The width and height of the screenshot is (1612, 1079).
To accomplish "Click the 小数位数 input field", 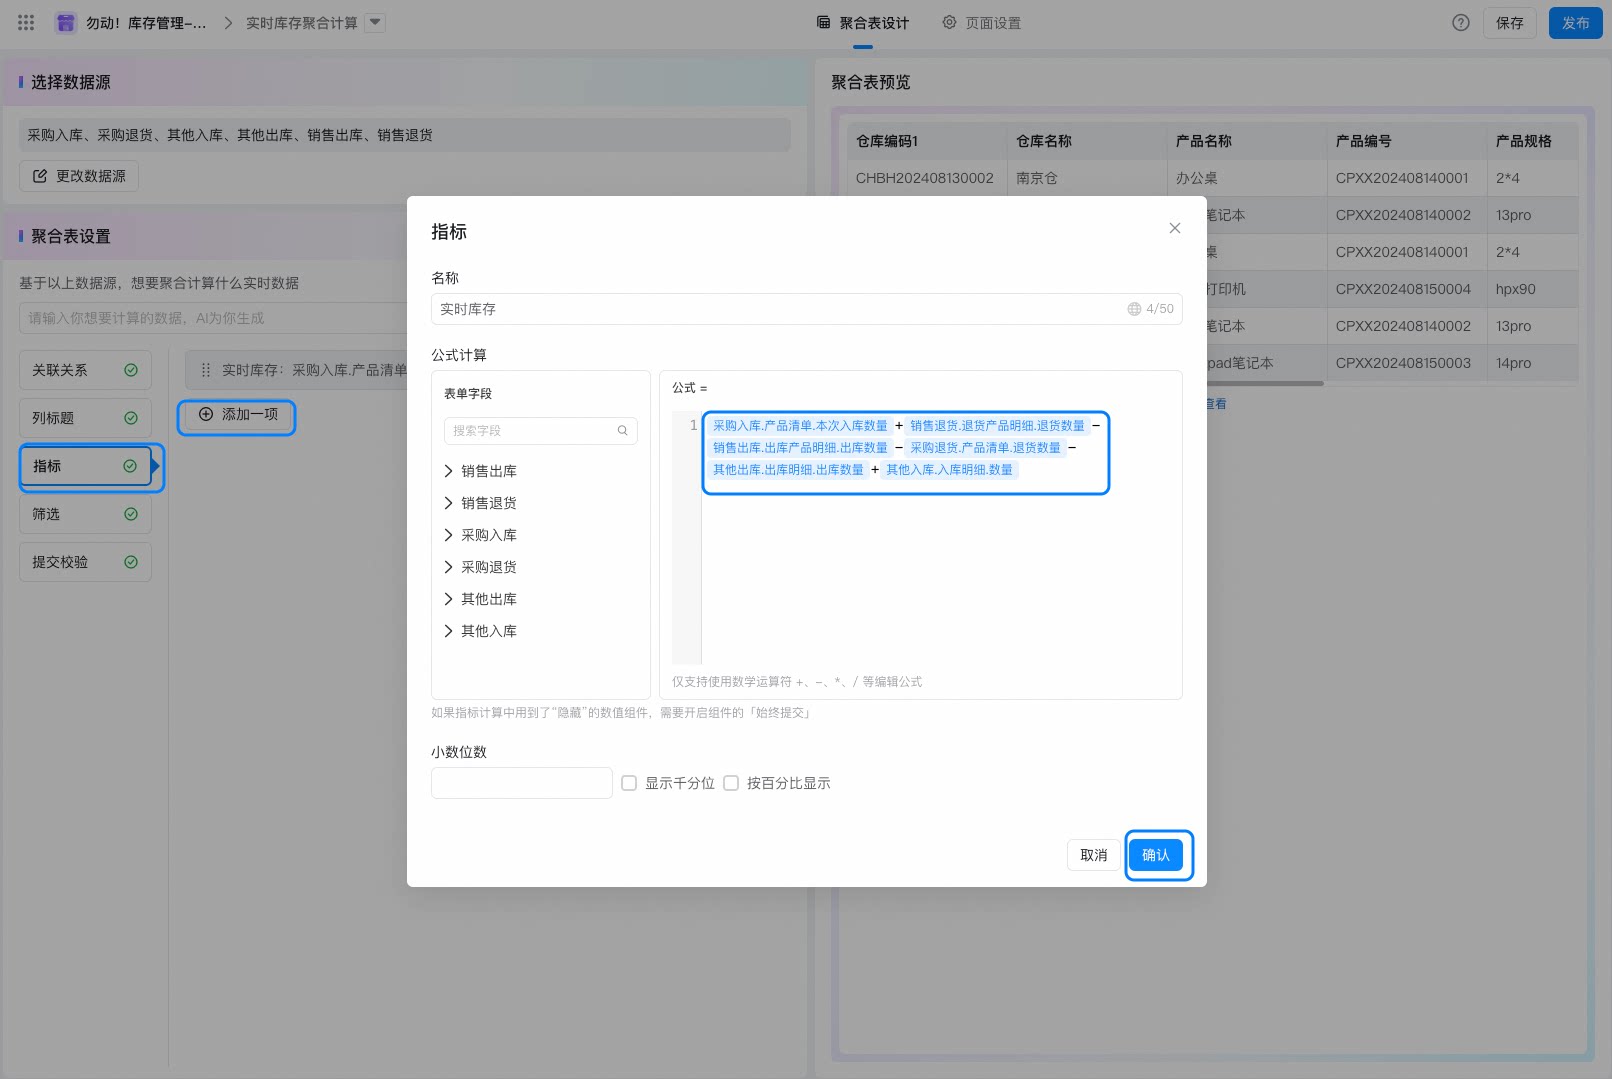I will [521, 783].
